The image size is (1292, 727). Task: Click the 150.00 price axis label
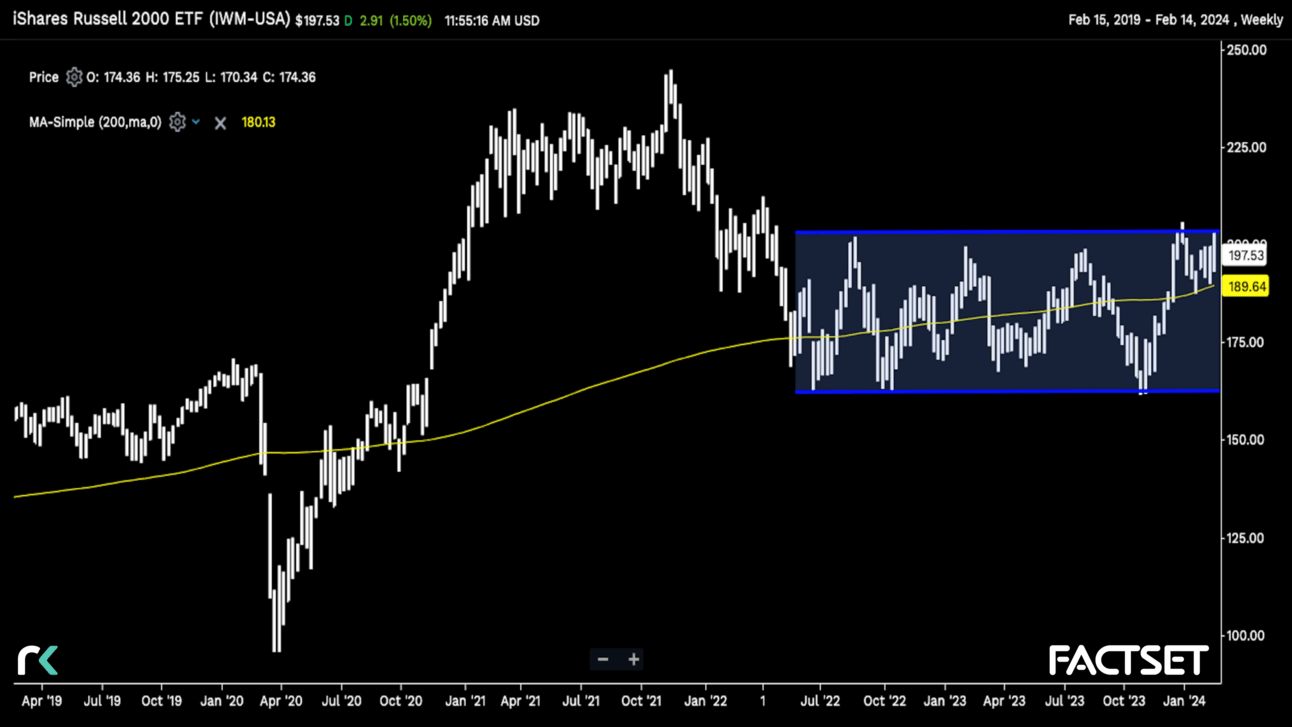pyautogui.click(x=1246, y=440)
